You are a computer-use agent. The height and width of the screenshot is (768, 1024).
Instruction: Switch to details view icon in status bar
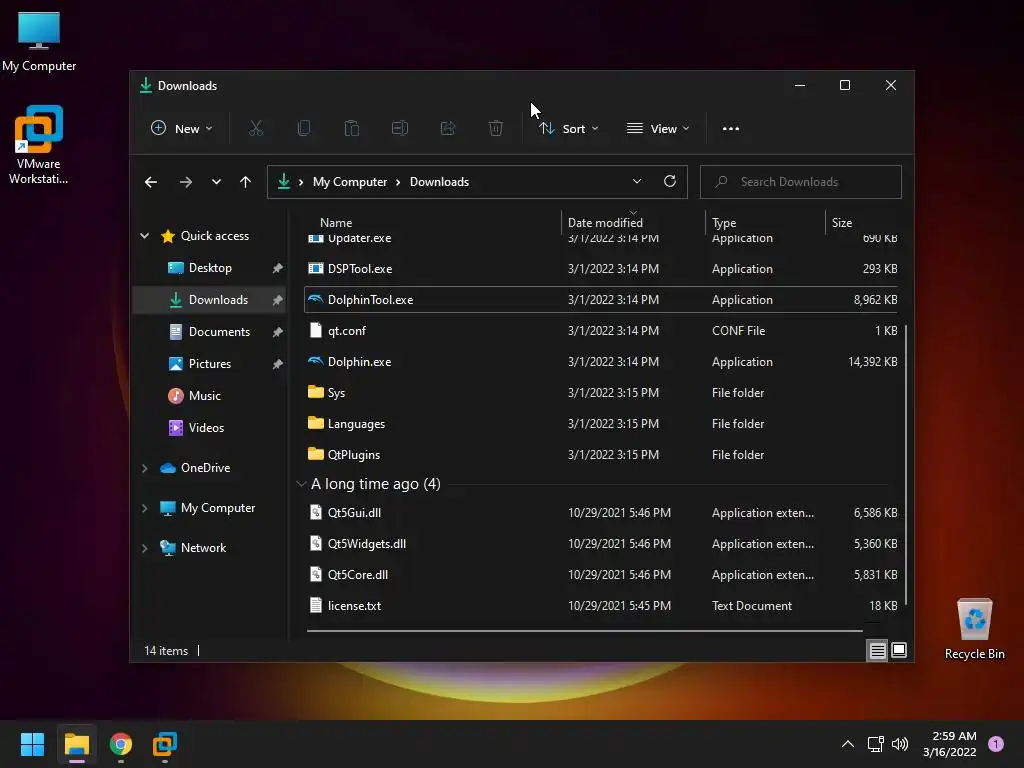pos(877,650)
